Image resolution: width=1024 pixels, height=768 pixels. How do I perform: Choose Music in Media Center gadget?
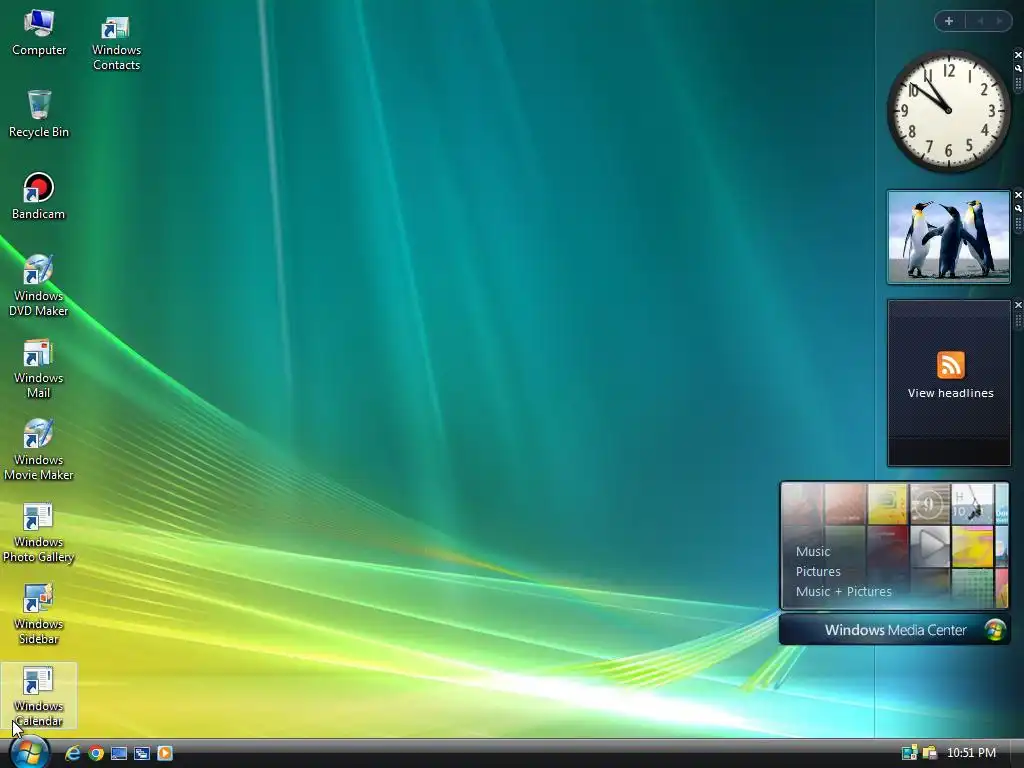tap(813, 551)
